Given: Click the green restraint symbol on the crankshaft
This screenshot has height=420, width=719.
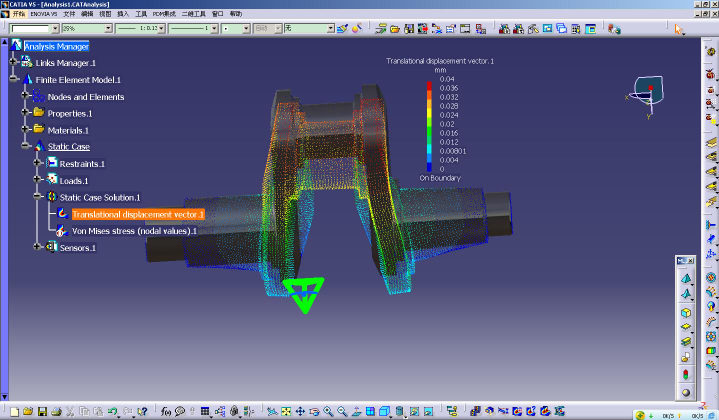Looking at the screenshot, I should [x=304, y=294].
